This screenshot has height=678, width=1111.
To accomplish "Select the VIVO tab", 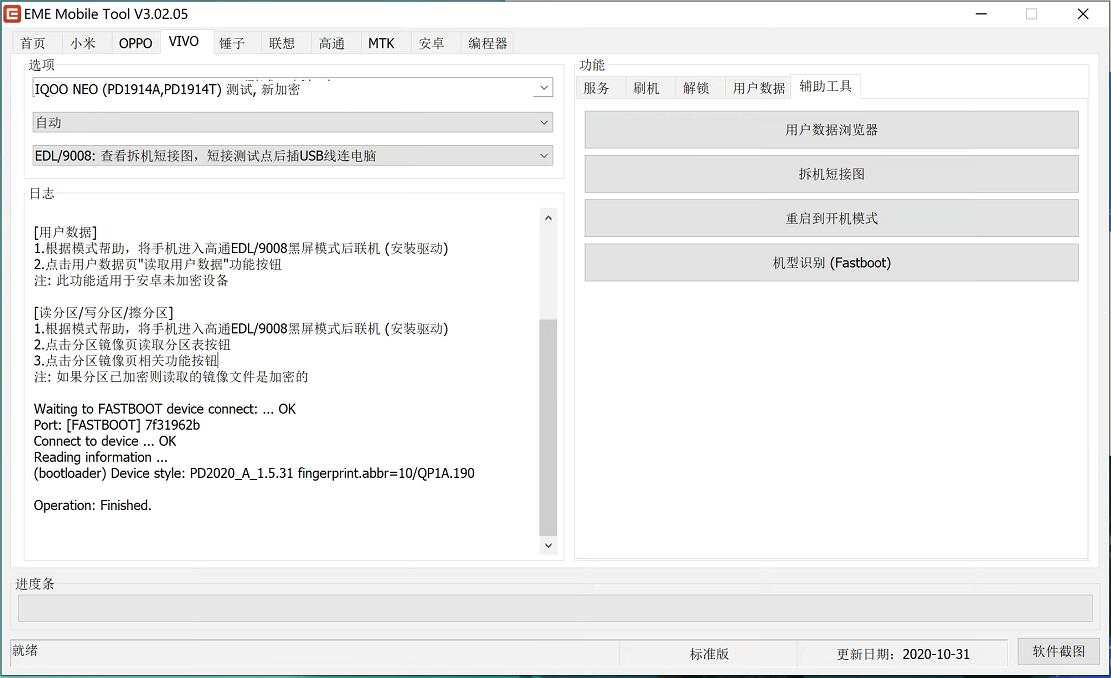I will [184, 41].
